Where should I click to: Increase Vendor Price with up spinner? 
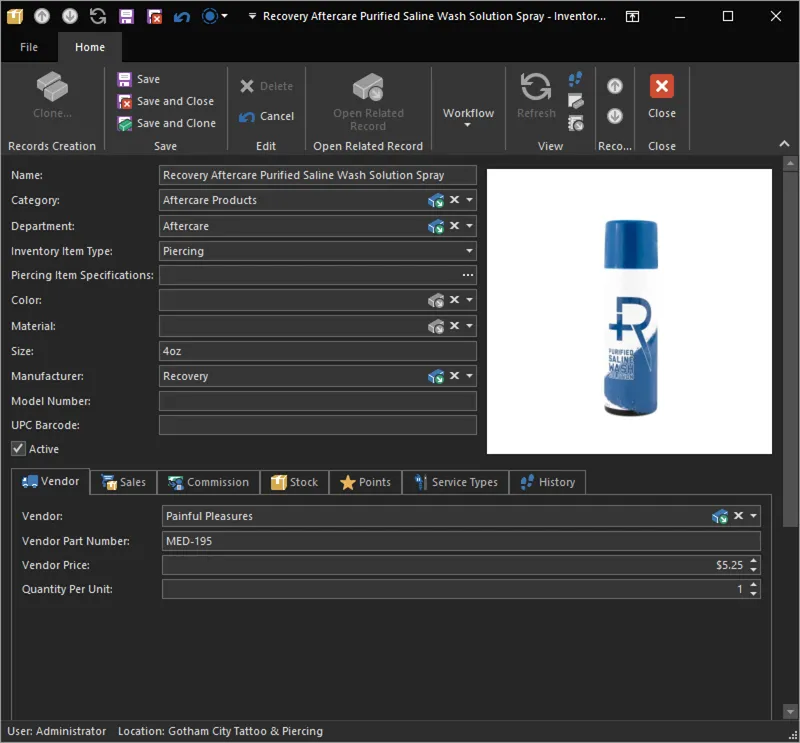click(x=754, y=561)
